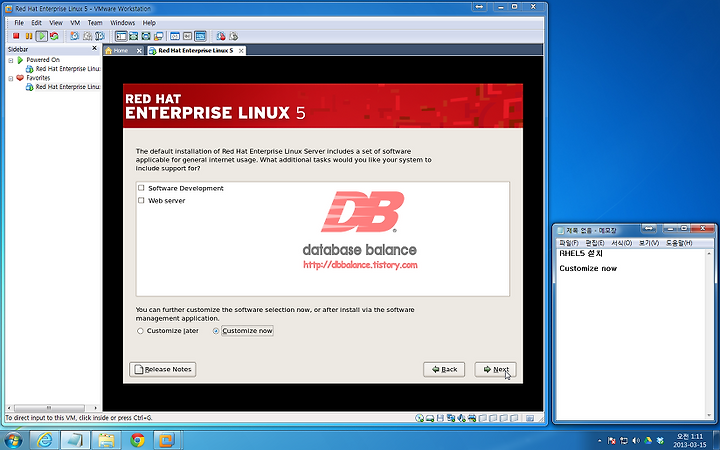
Task: Toggle the Show Sidebar toolbar icon
Action: [x=121, y=36]
